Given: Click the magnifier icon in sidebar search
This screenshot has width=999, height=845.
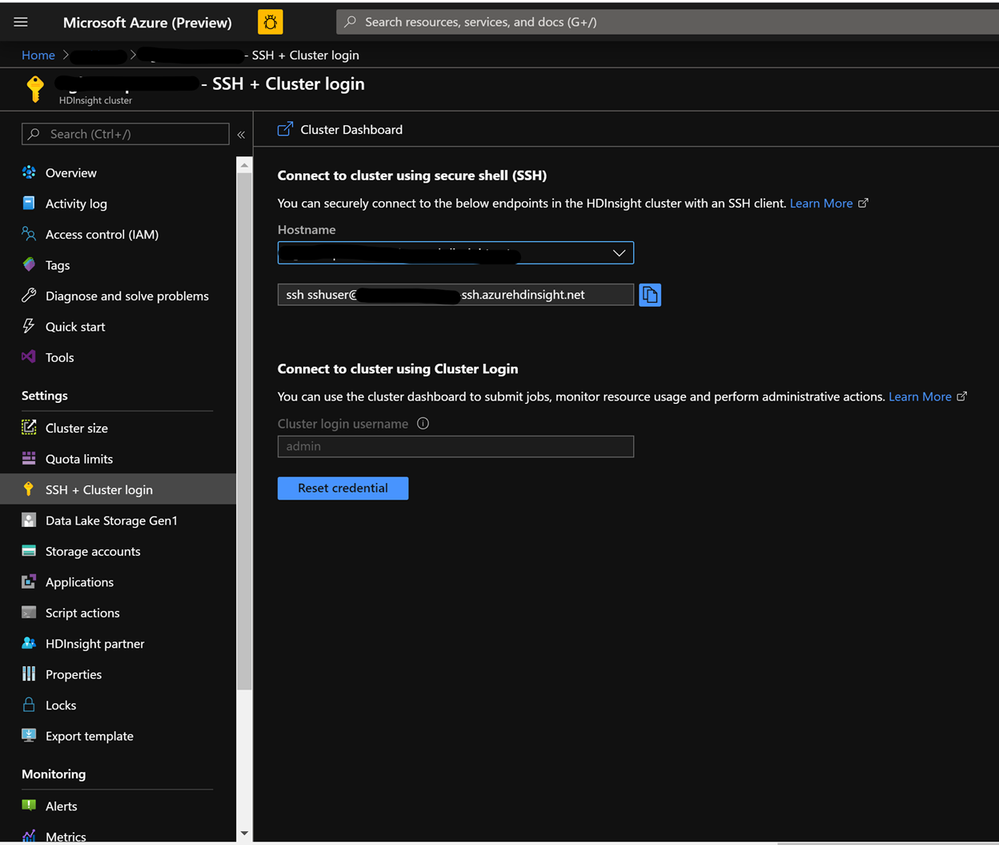Looking at the screenshot, I should click(x=34, y=134).
